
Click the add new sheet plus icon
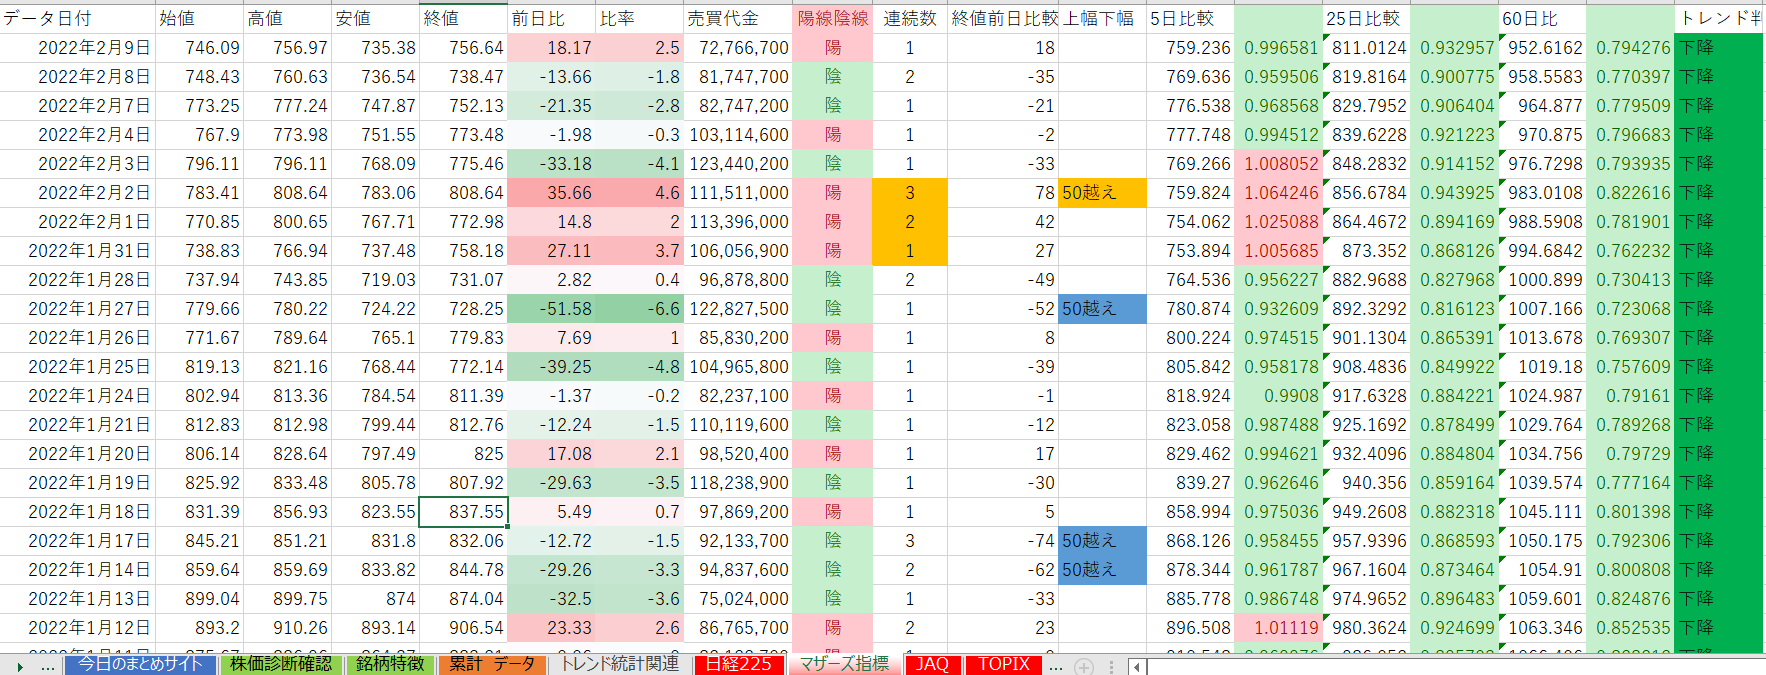[x=1084, y=666]
